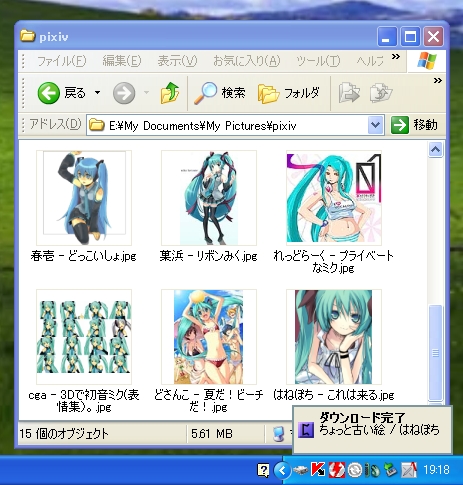Click file name 葉浜 - リボンみく.jpg

point(208,256)
